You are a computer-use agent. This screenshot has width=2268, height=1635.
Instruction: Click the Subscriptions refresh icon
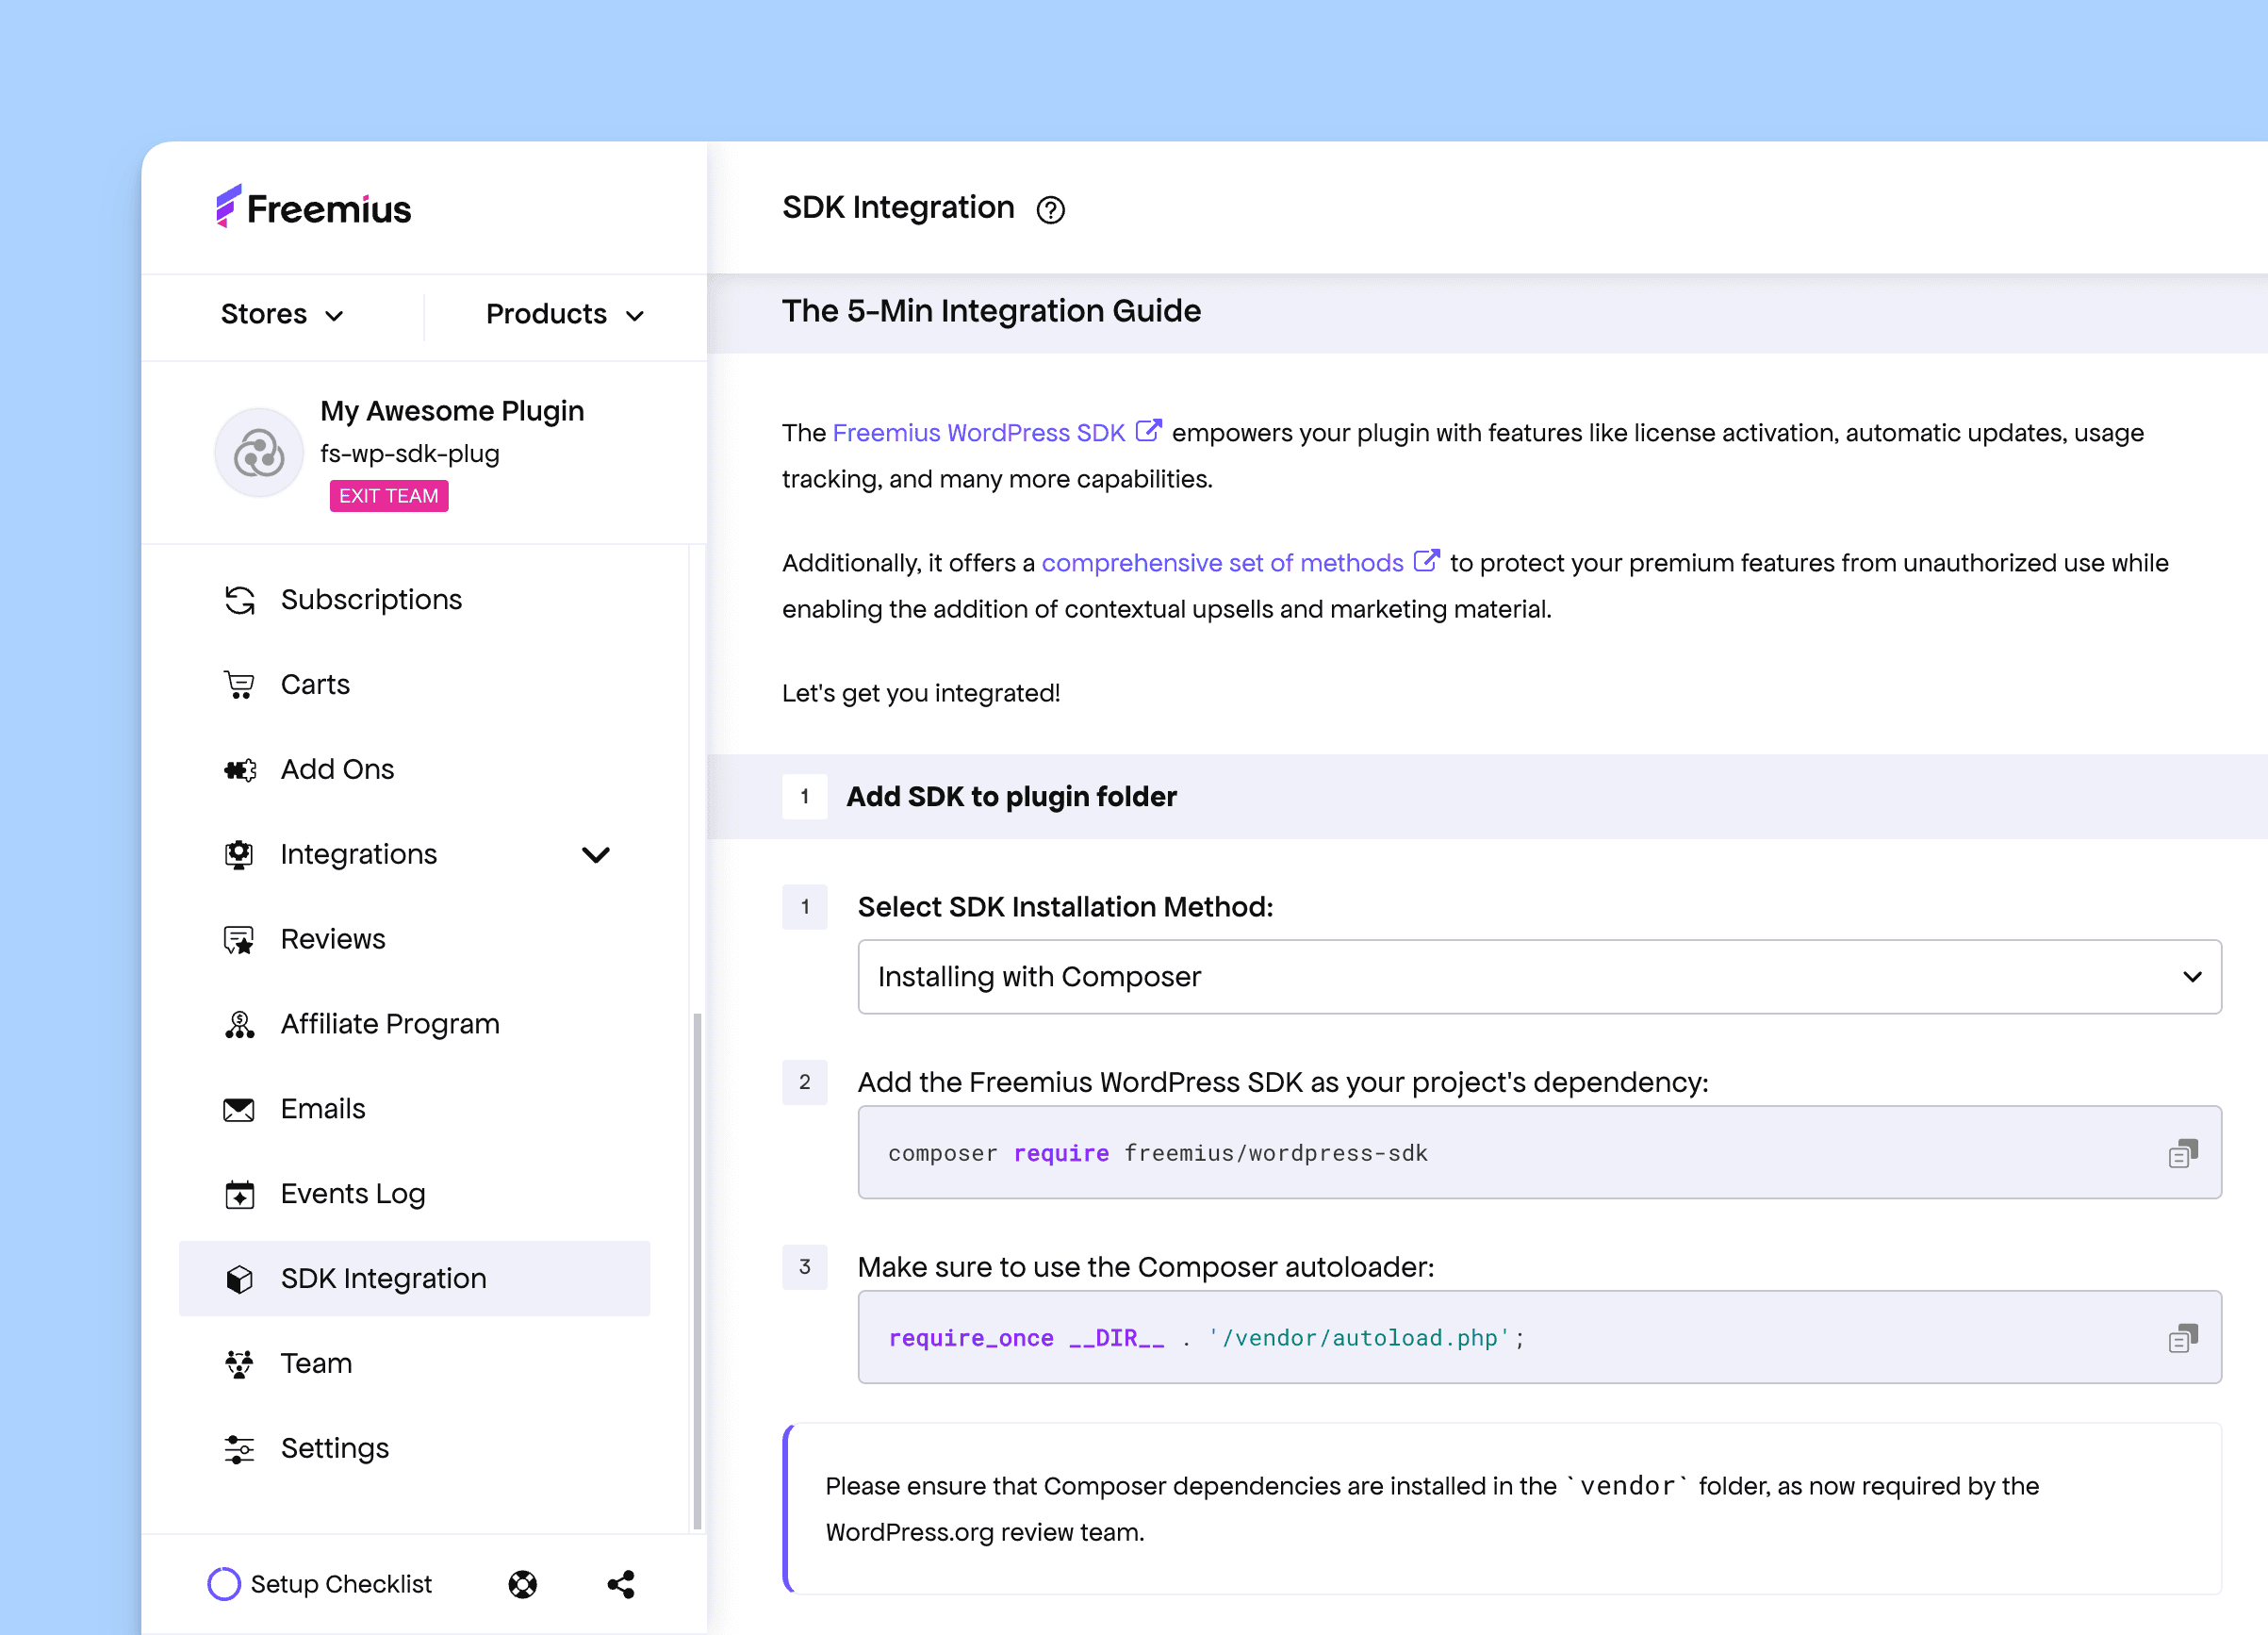point(240,600)
